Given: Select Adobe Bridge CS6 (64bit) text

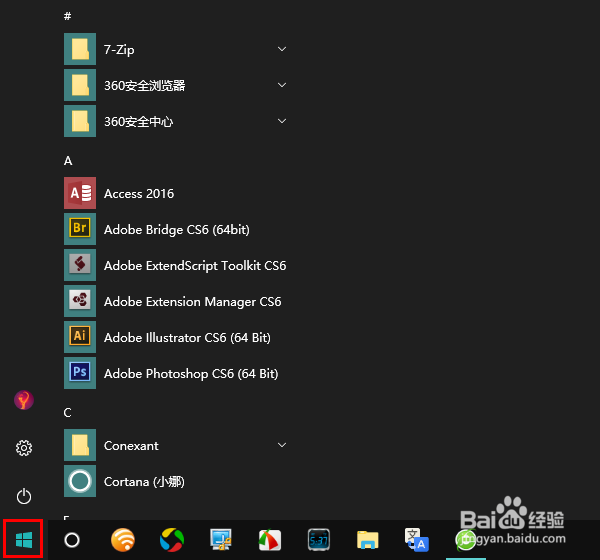Looking at the screenshot, I should [x=177, y=230].
